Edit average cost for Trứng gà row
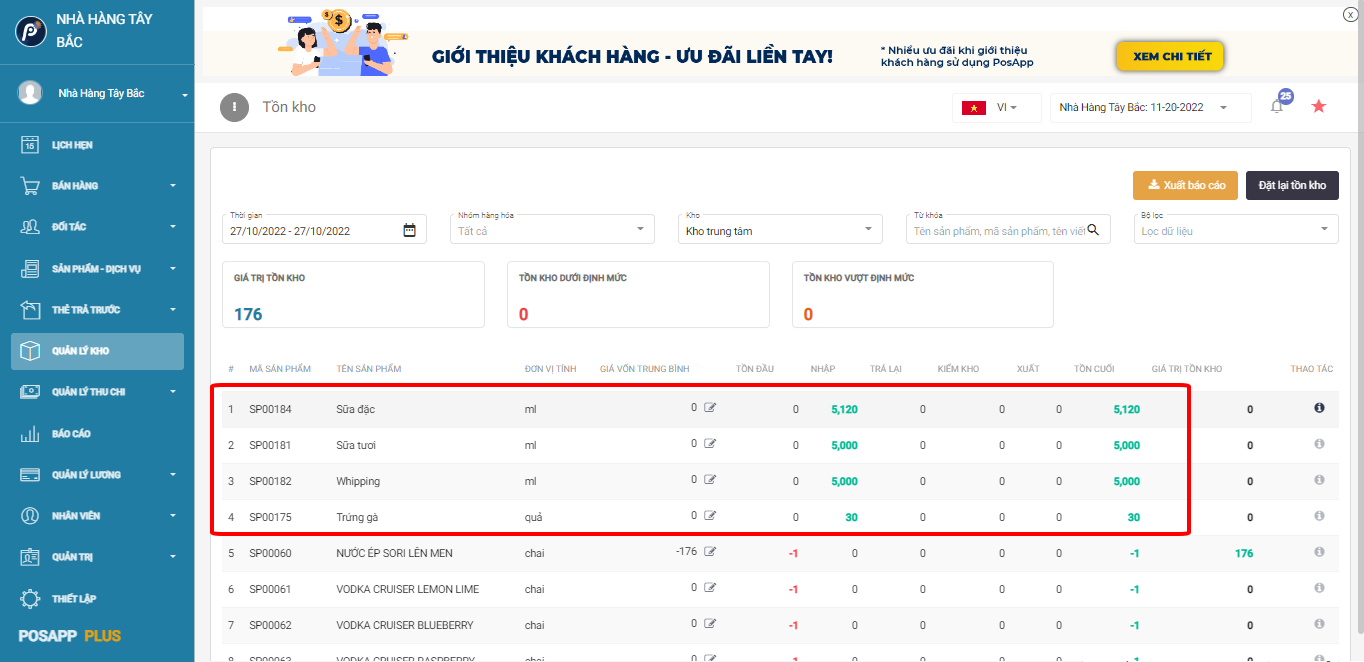Viewport: 1364px width, 662px height. (710, 516)
